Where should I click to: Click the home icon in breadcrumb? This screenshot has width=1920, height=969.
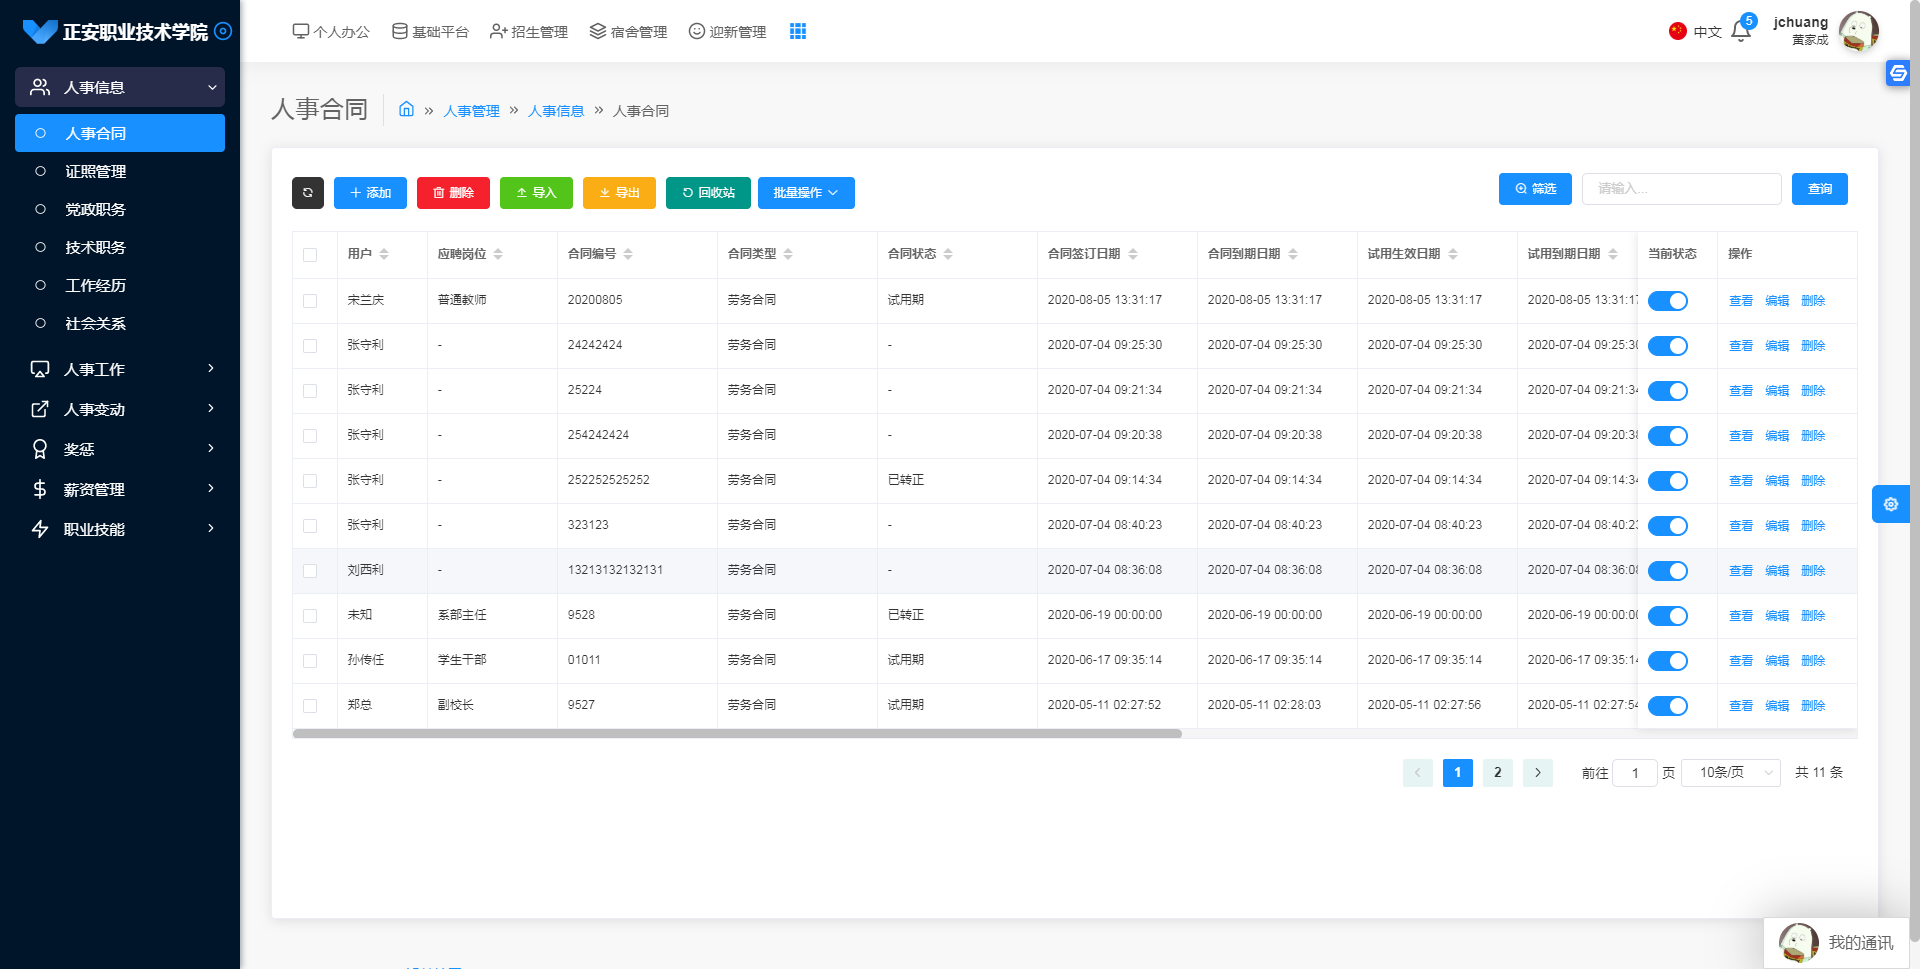pos(406,110)
